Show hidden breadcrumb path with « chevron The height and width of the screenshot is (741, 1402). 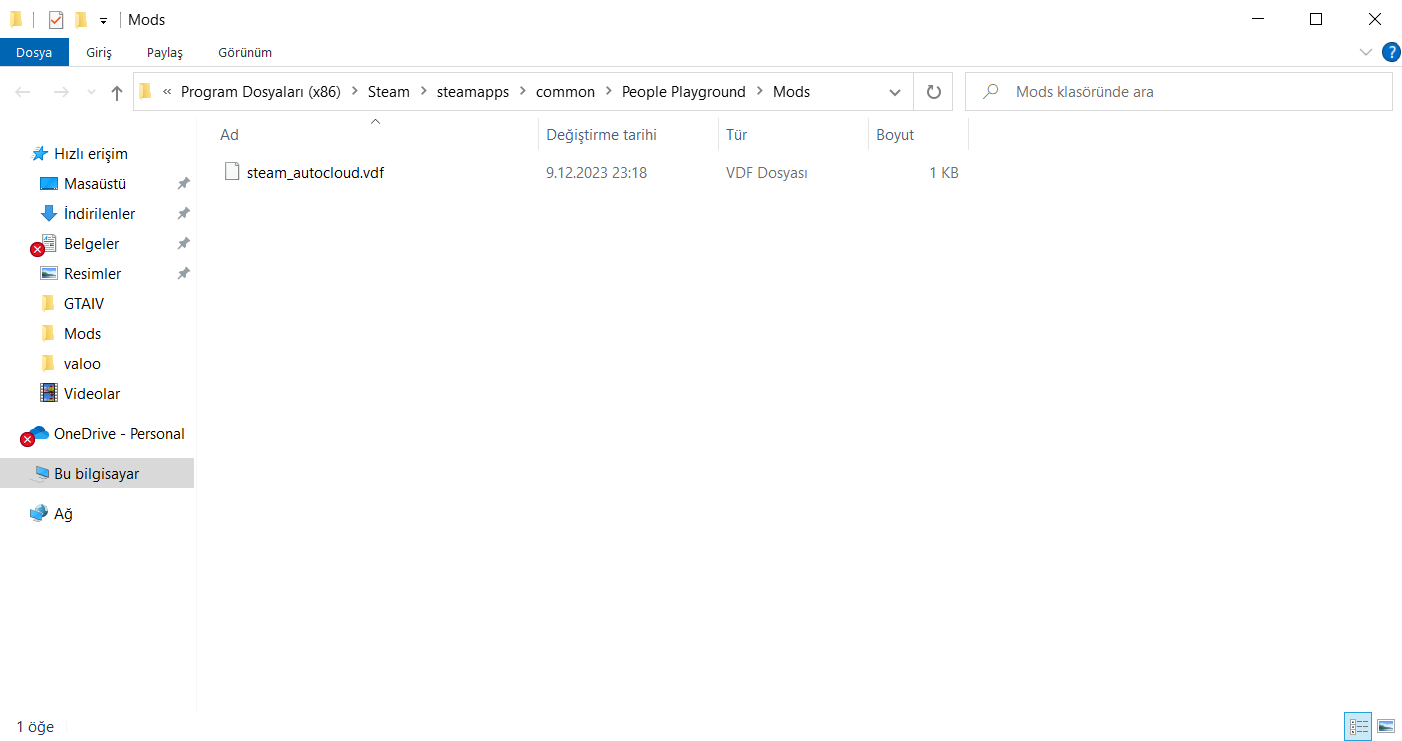click(x=167, y=92)
